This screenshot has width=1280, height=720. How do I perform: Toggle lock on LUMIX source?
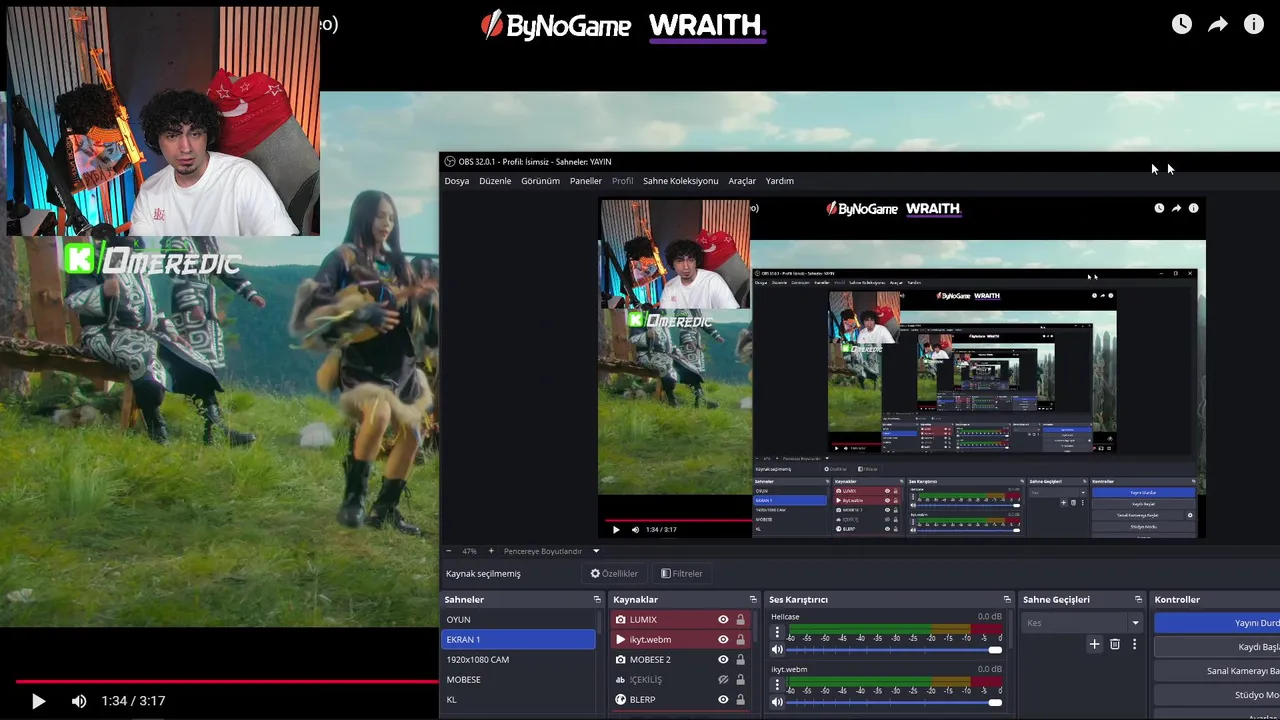pos(741,620)
